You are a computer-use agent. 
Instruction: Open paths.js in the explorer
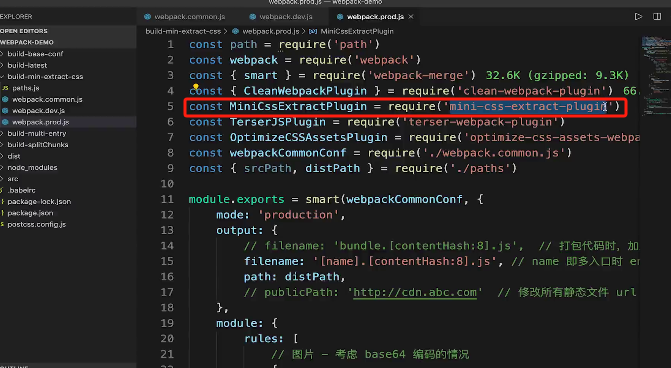[x=26, y=88]
